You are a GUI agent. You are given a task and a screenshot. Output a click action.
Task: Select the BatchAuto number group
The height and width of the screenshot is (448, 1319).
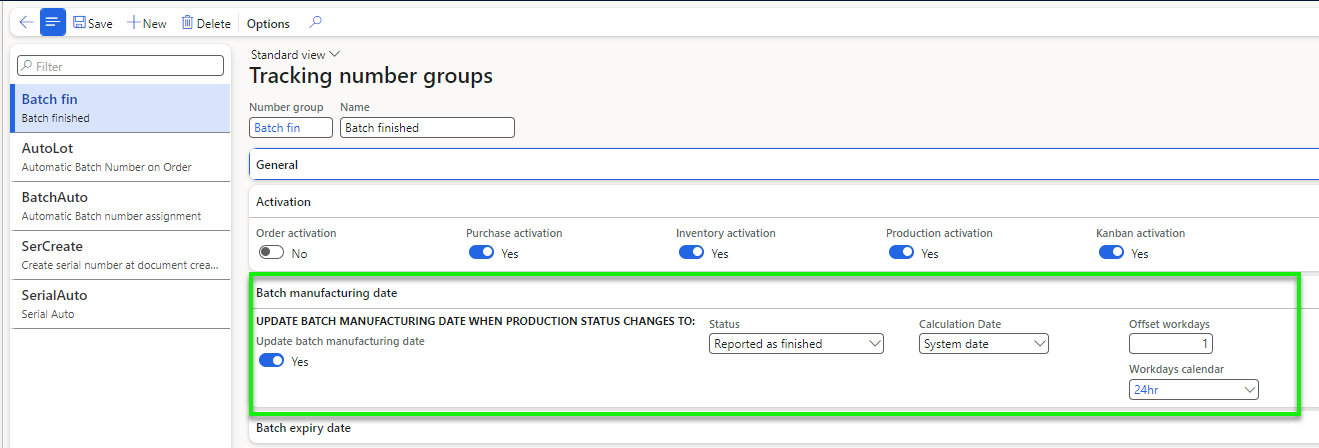point(120,206)
